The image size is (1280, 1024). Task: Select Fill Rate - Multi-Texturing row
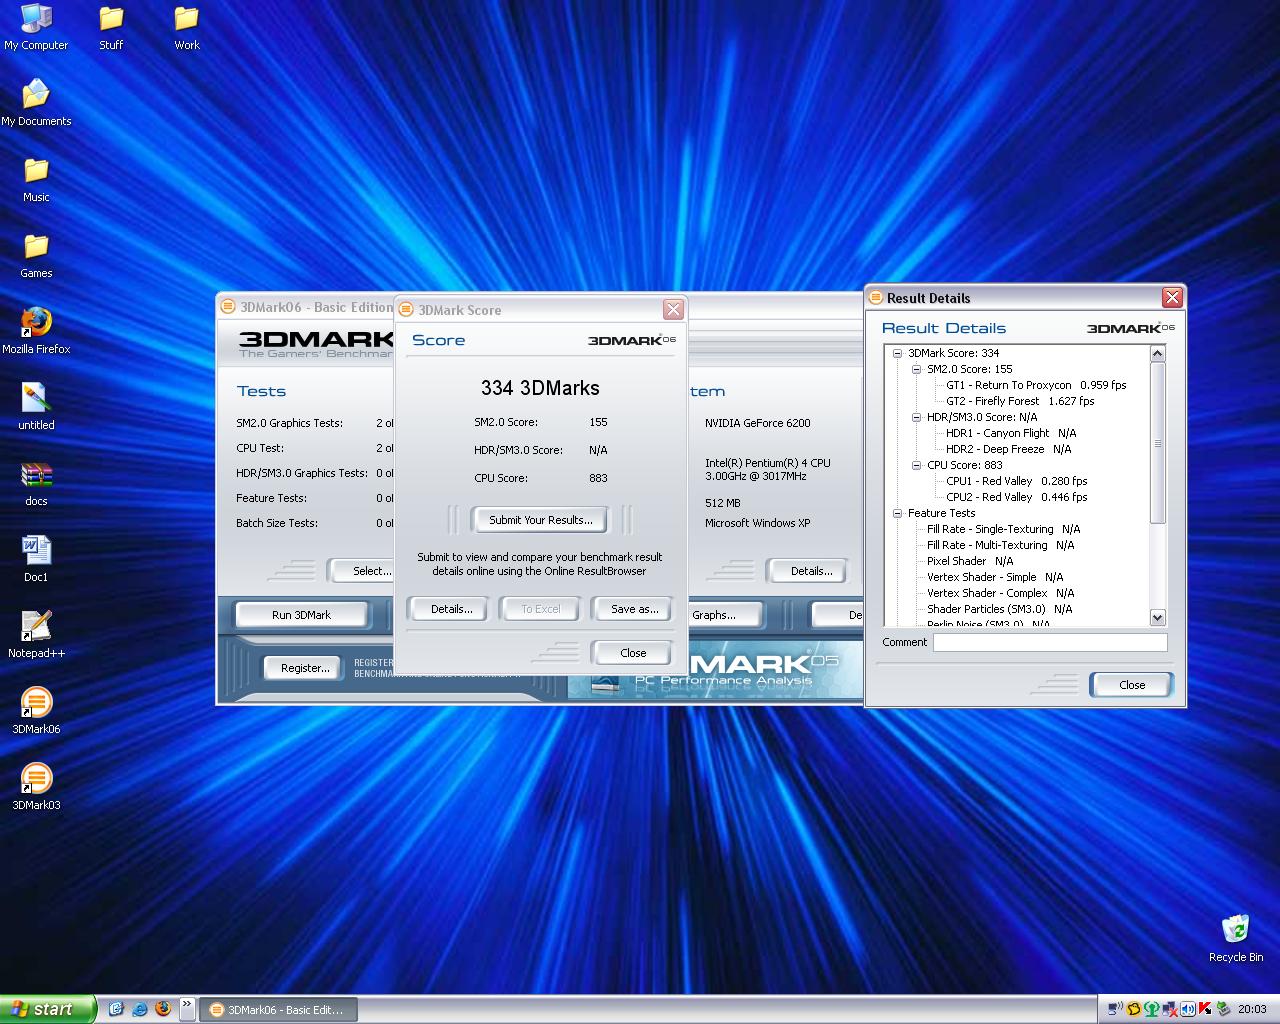1000,545
